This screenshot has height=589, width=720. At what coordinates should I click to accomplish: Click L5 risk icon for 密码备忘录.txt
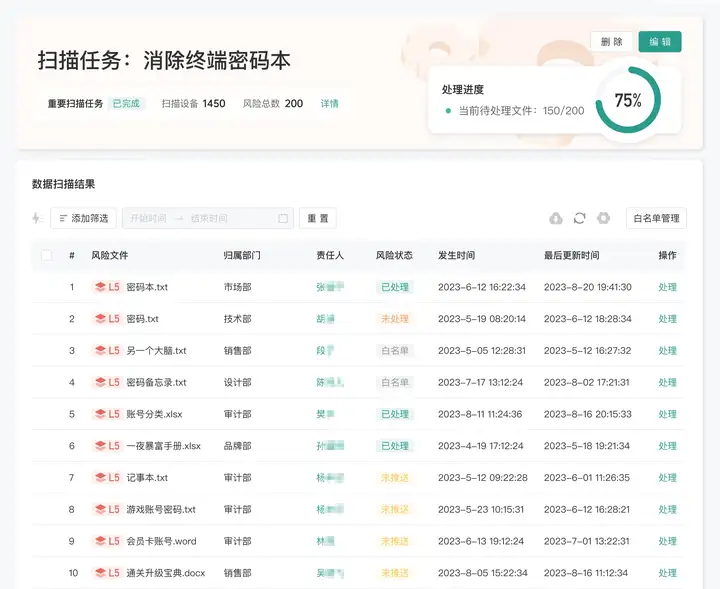click(x=107, y=382)
